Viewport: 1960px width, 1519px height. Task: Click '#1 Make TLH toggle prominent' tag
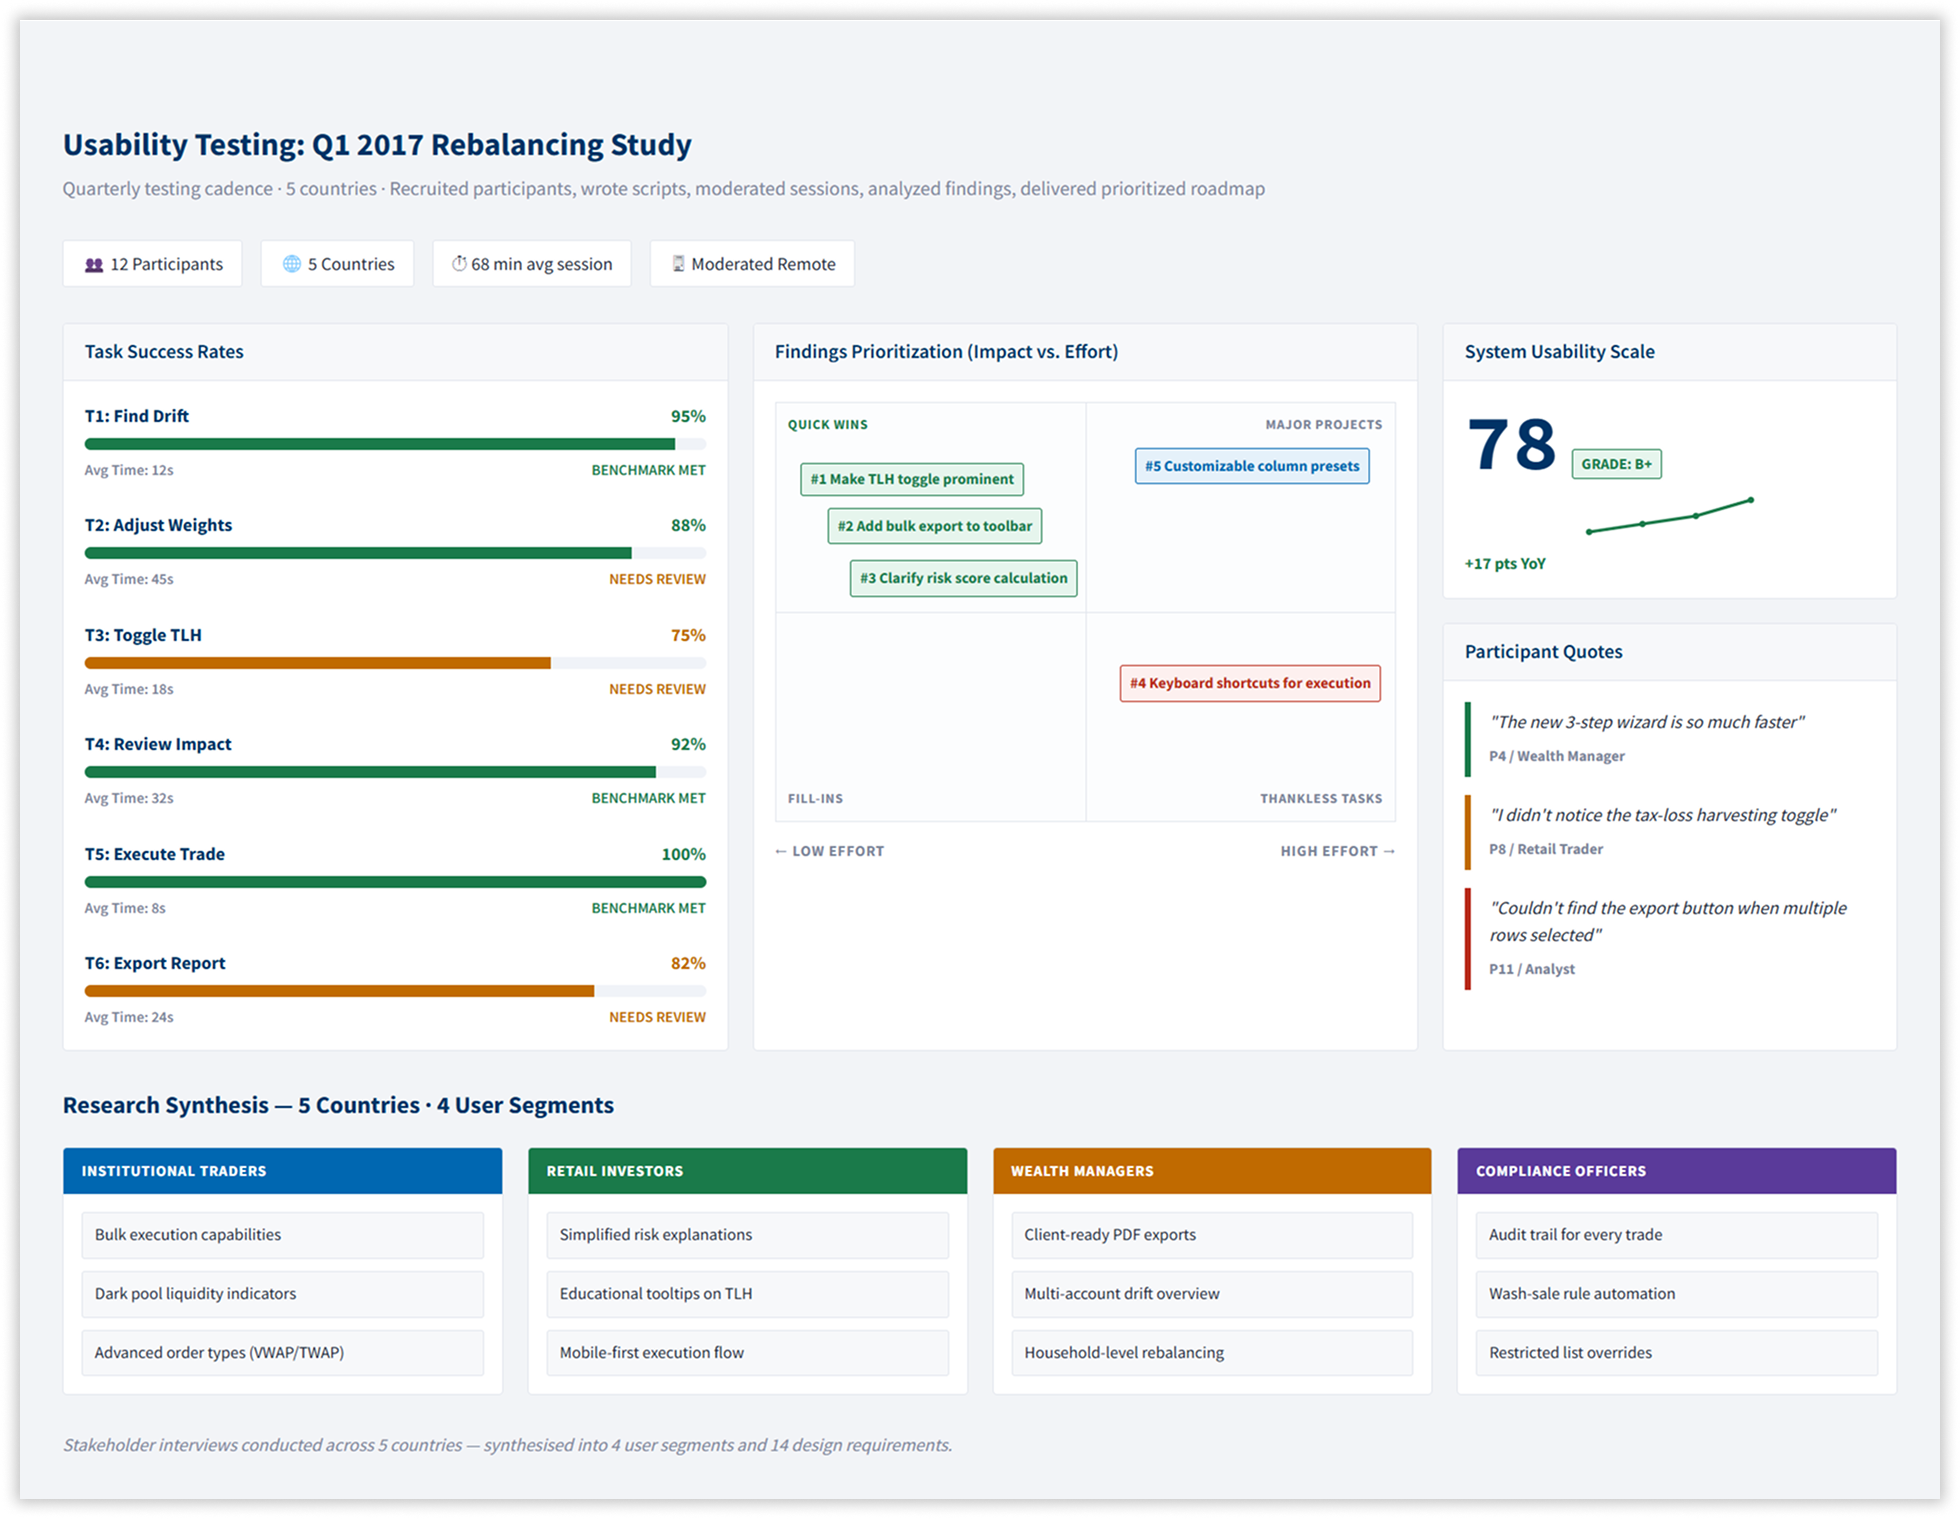(911, 479)
